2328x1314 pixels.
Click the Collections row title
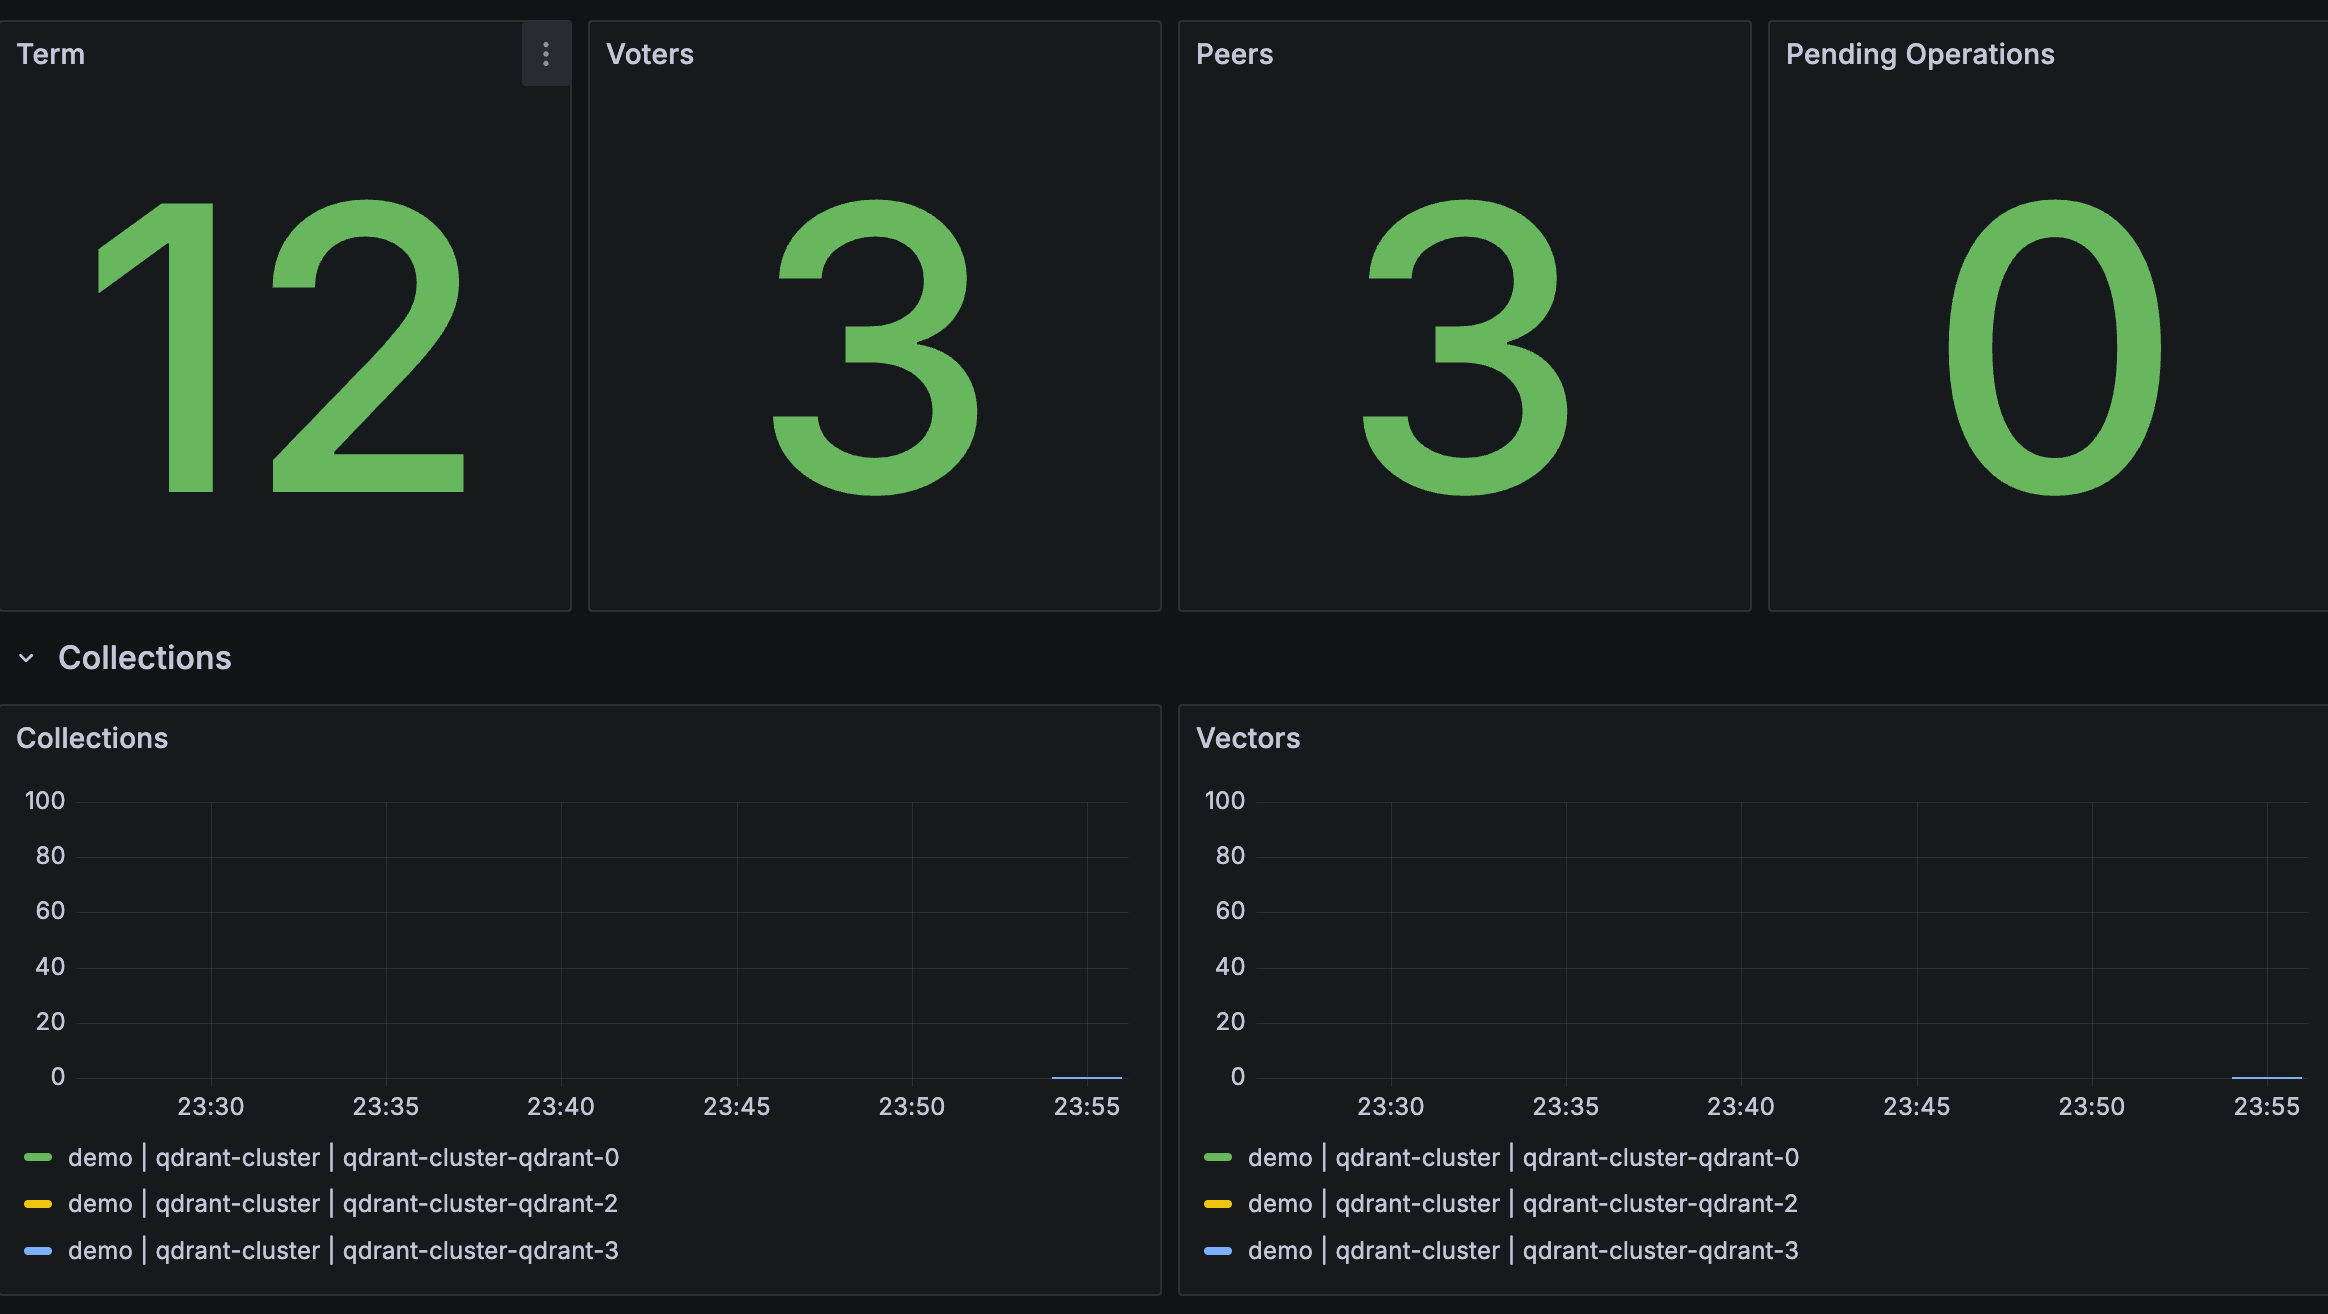pos(144,658)
